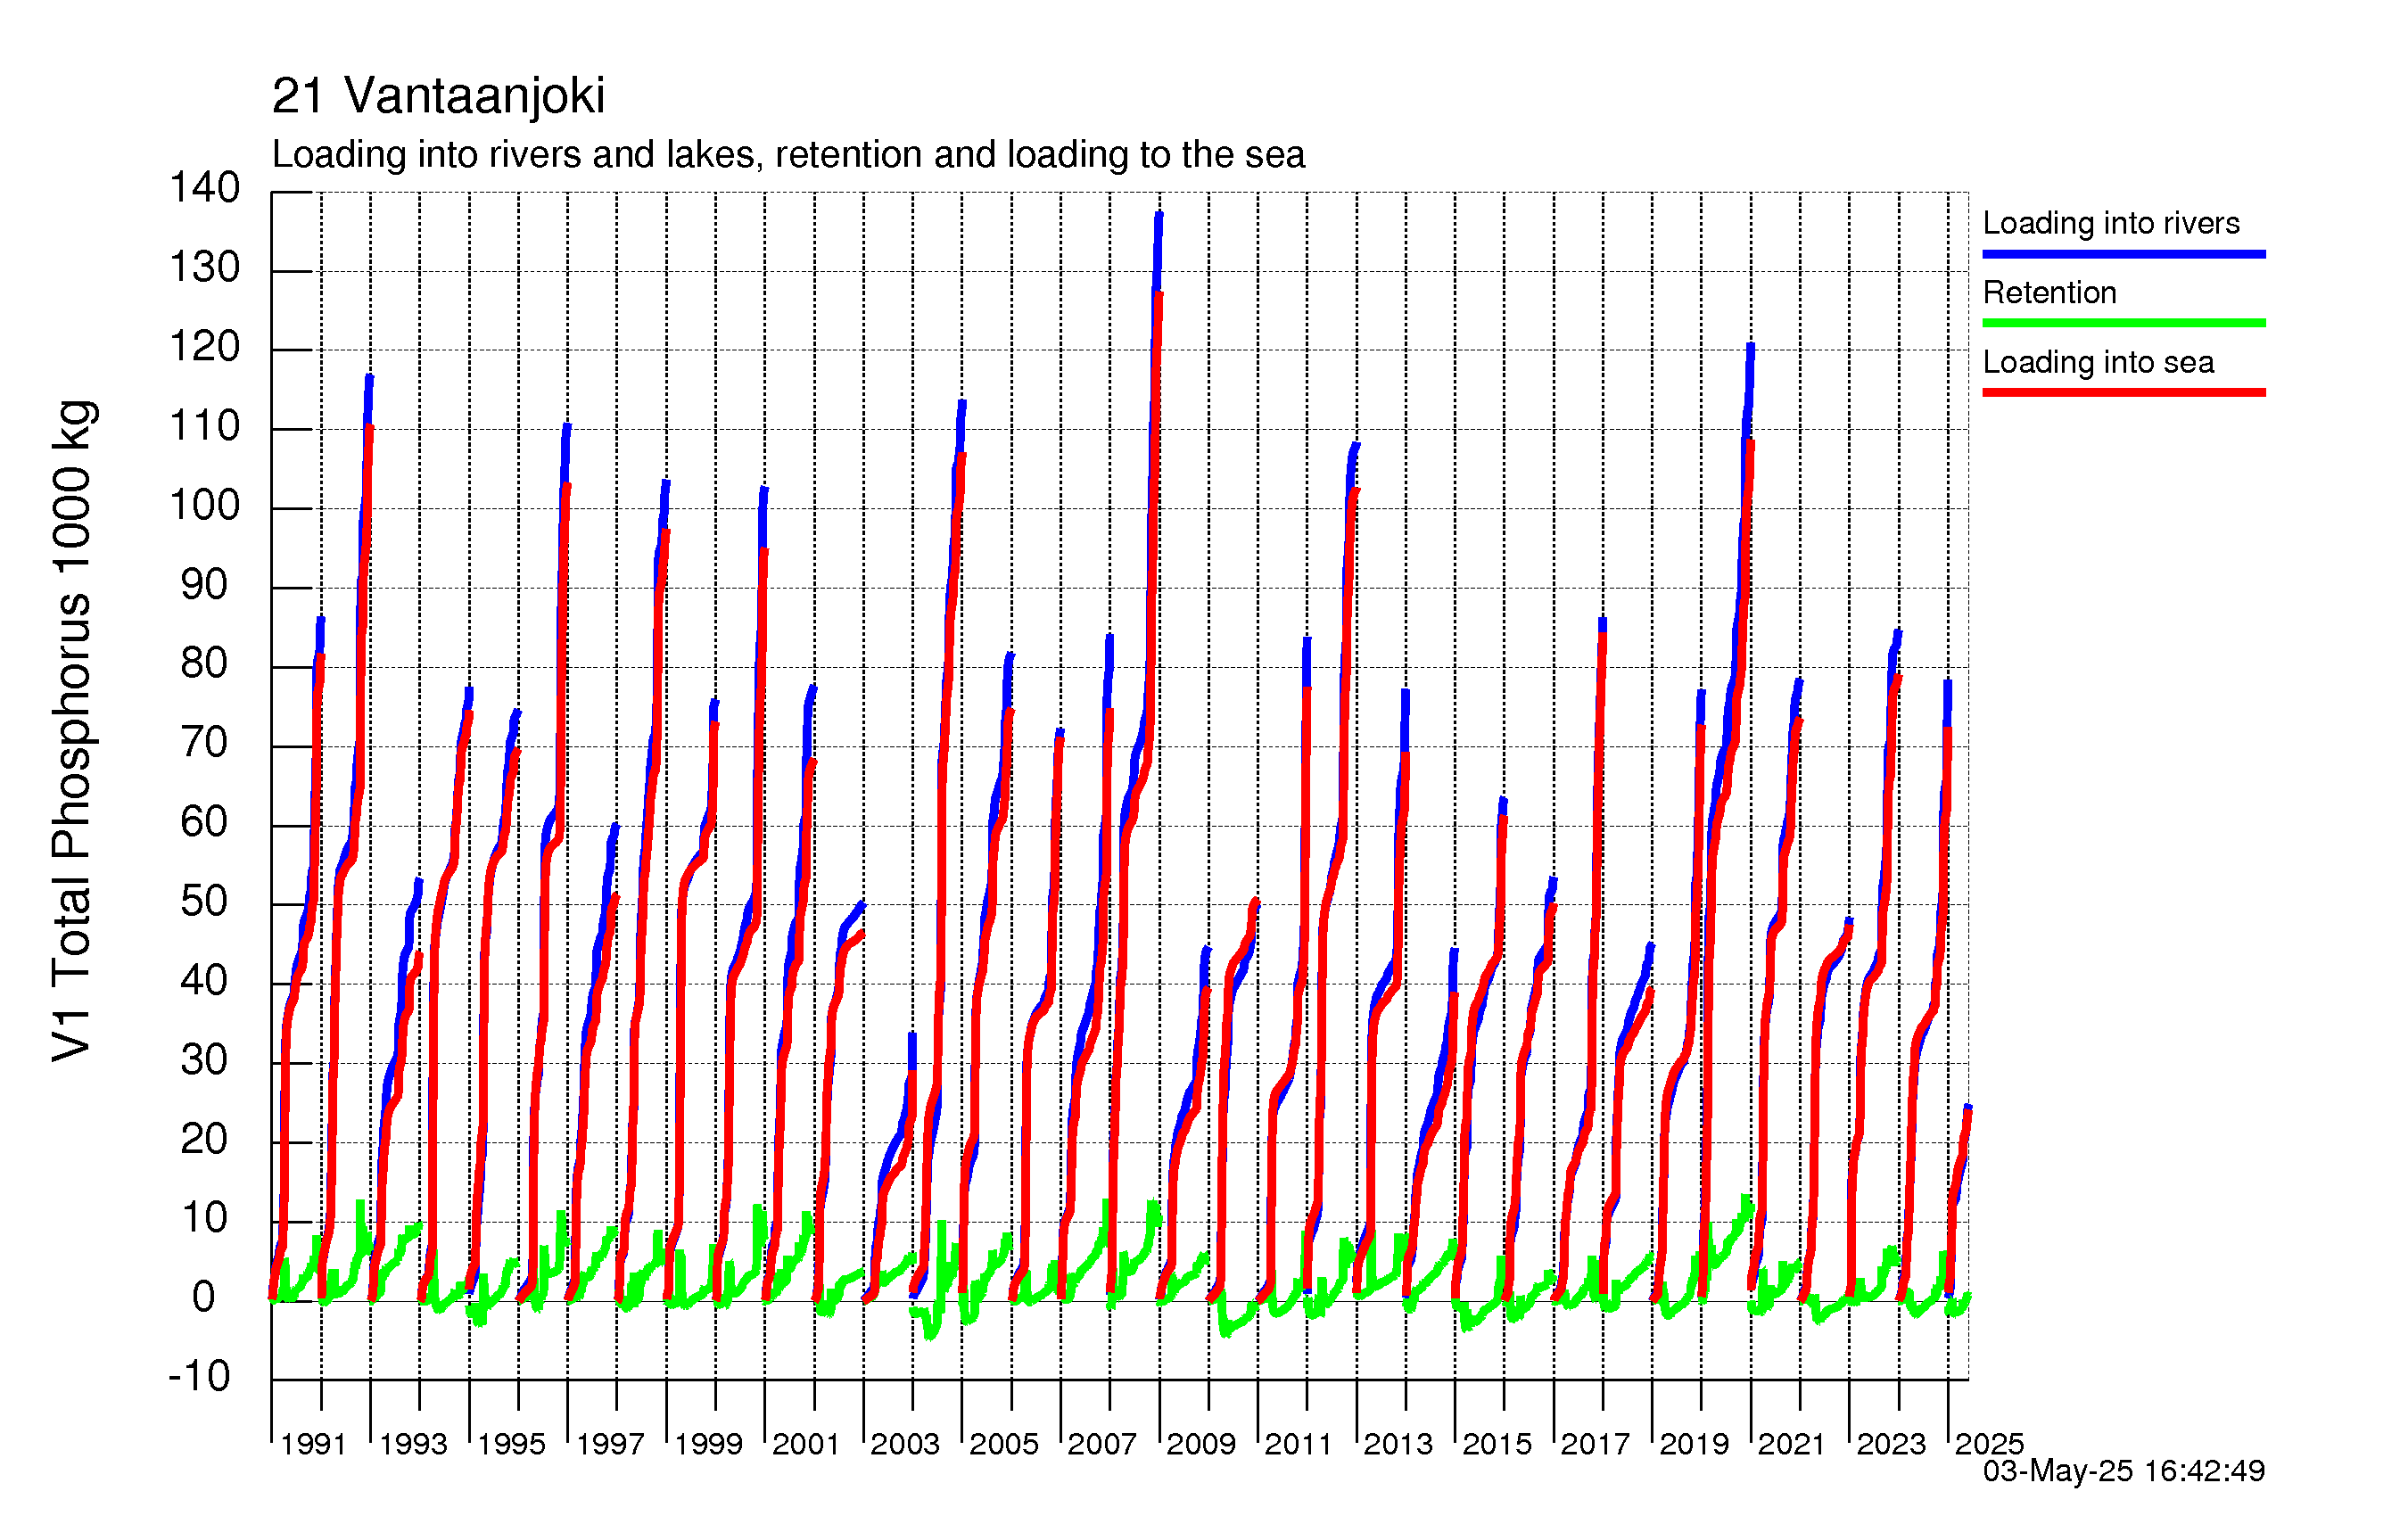Viewport: 2408px width, 1516px height.
Task: Click the y-axis value 40
Action: click(204, 980)
